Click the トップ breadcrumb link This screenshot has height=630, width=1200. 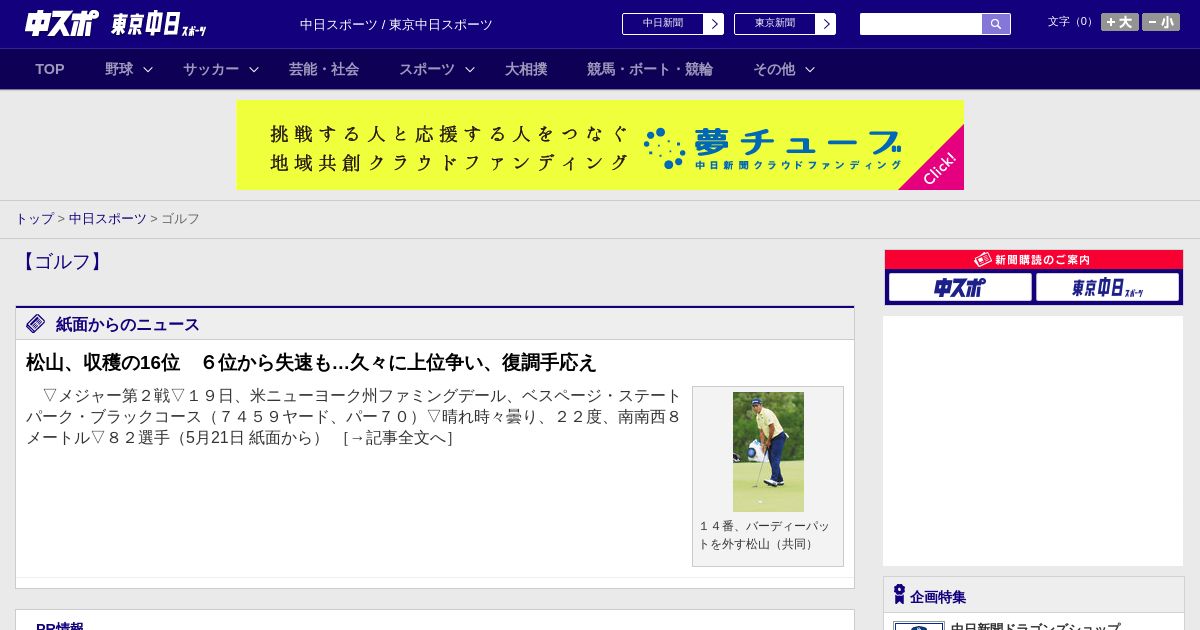click(x=34, y=218)
